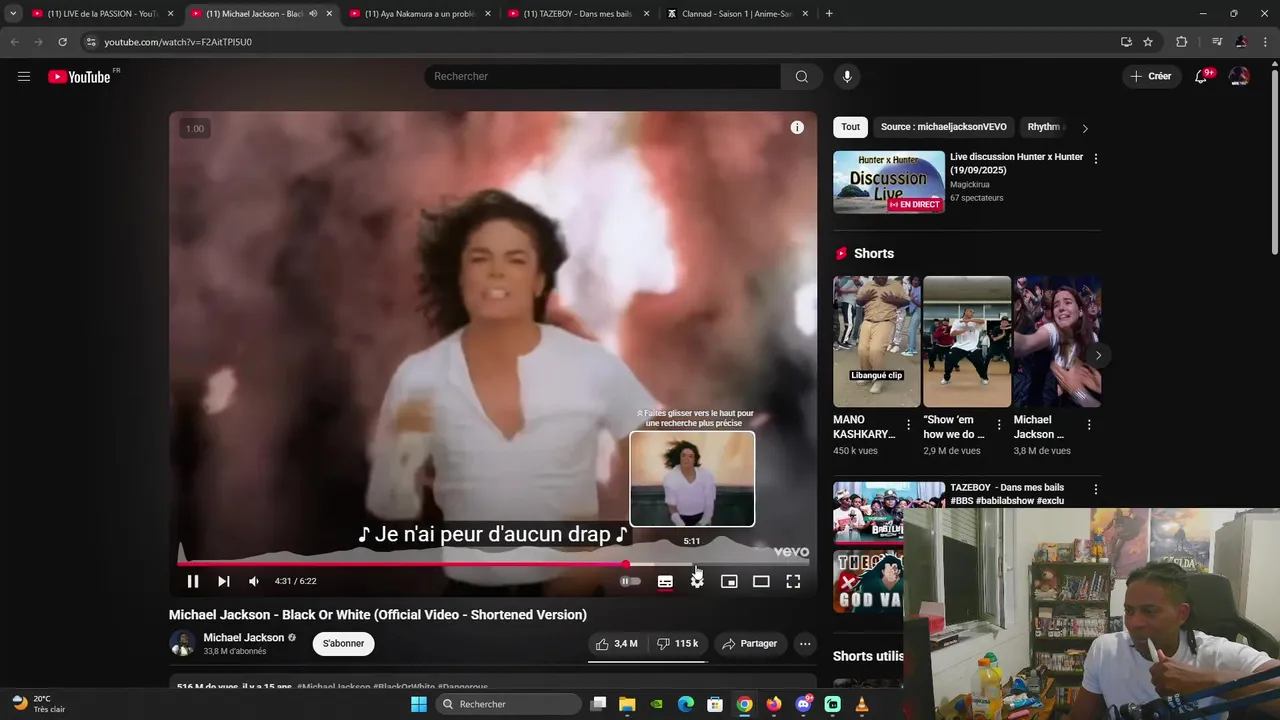
Task: Toggle subtitles in the player
Action: point(665,581)
